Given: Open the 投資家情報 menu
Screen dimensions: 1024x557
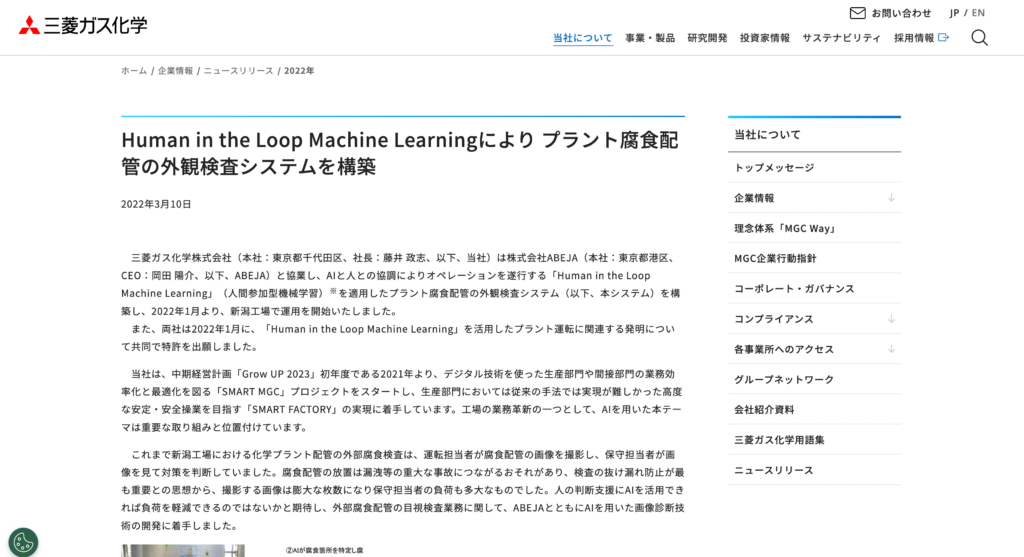Looking at the screenshot, I should point(765,38).
